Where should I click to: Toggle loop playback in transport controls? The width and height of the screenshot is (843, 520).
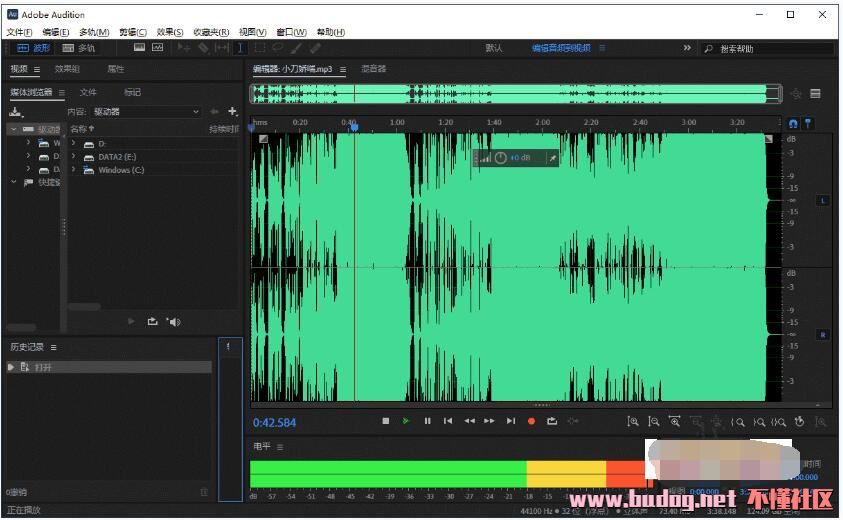[x=552, y=421]
